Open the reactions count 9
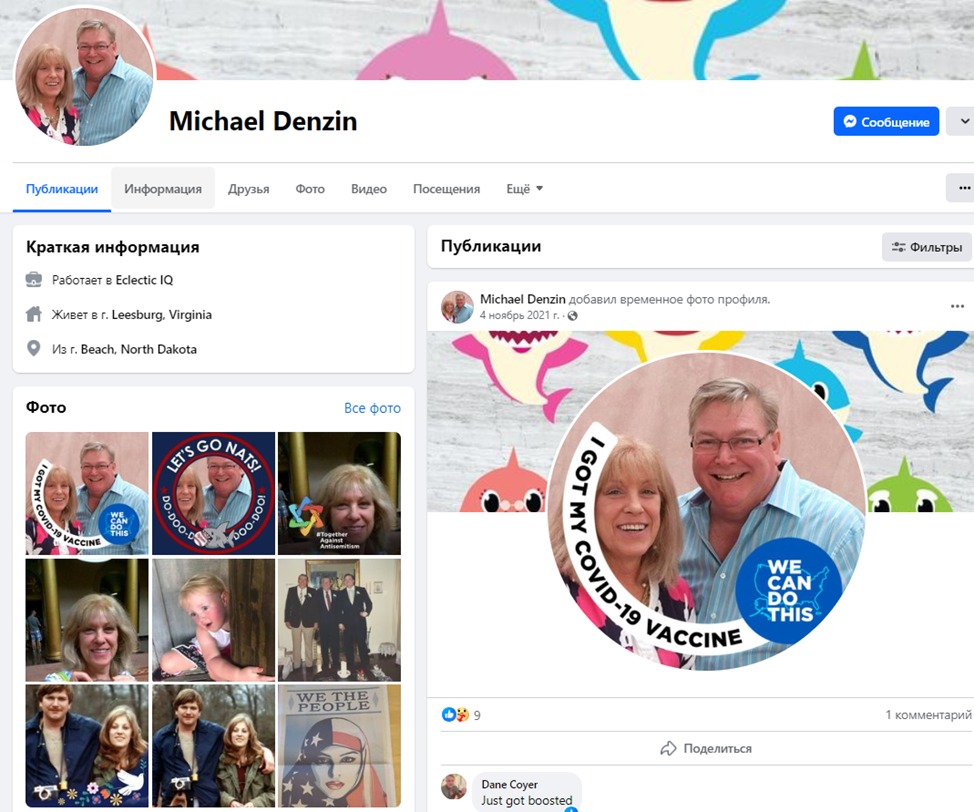Screen dimensions: 974x812 477,716
